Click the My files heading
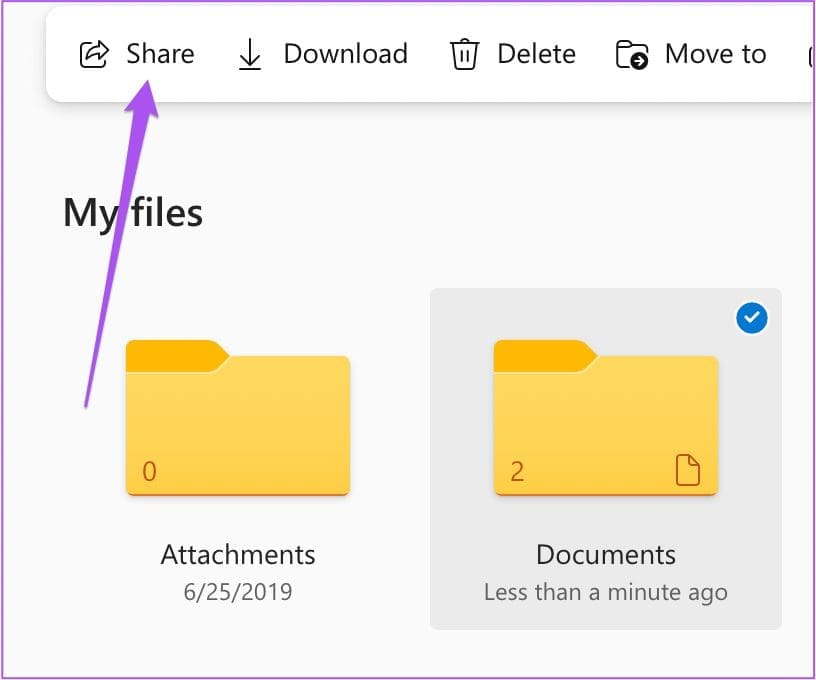Screen dimensions: 816x680 [x=132, y=211]
